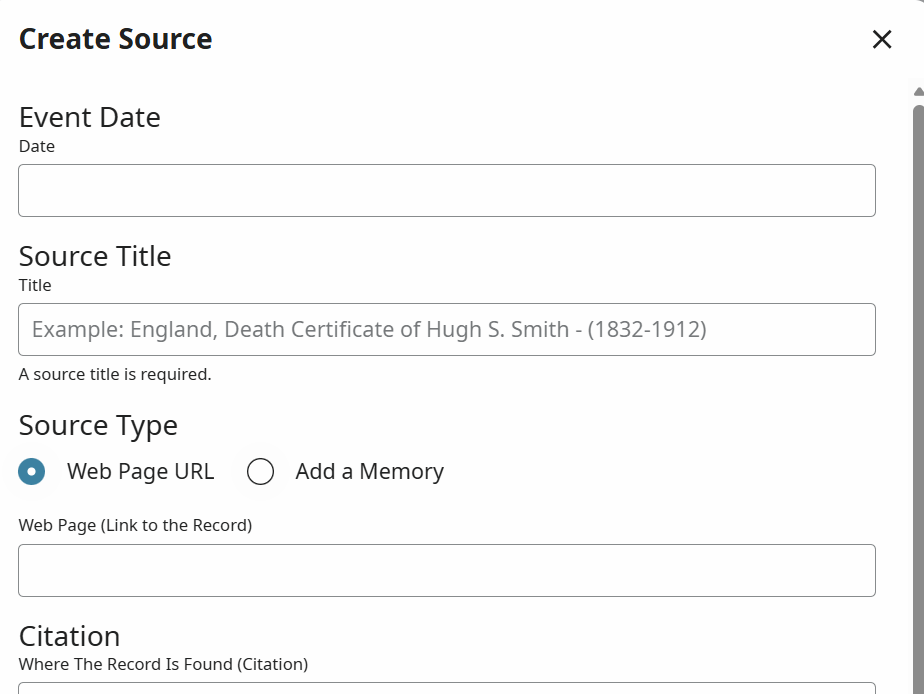Click the 'A source title is required.' message

click(x=115, y=375)
